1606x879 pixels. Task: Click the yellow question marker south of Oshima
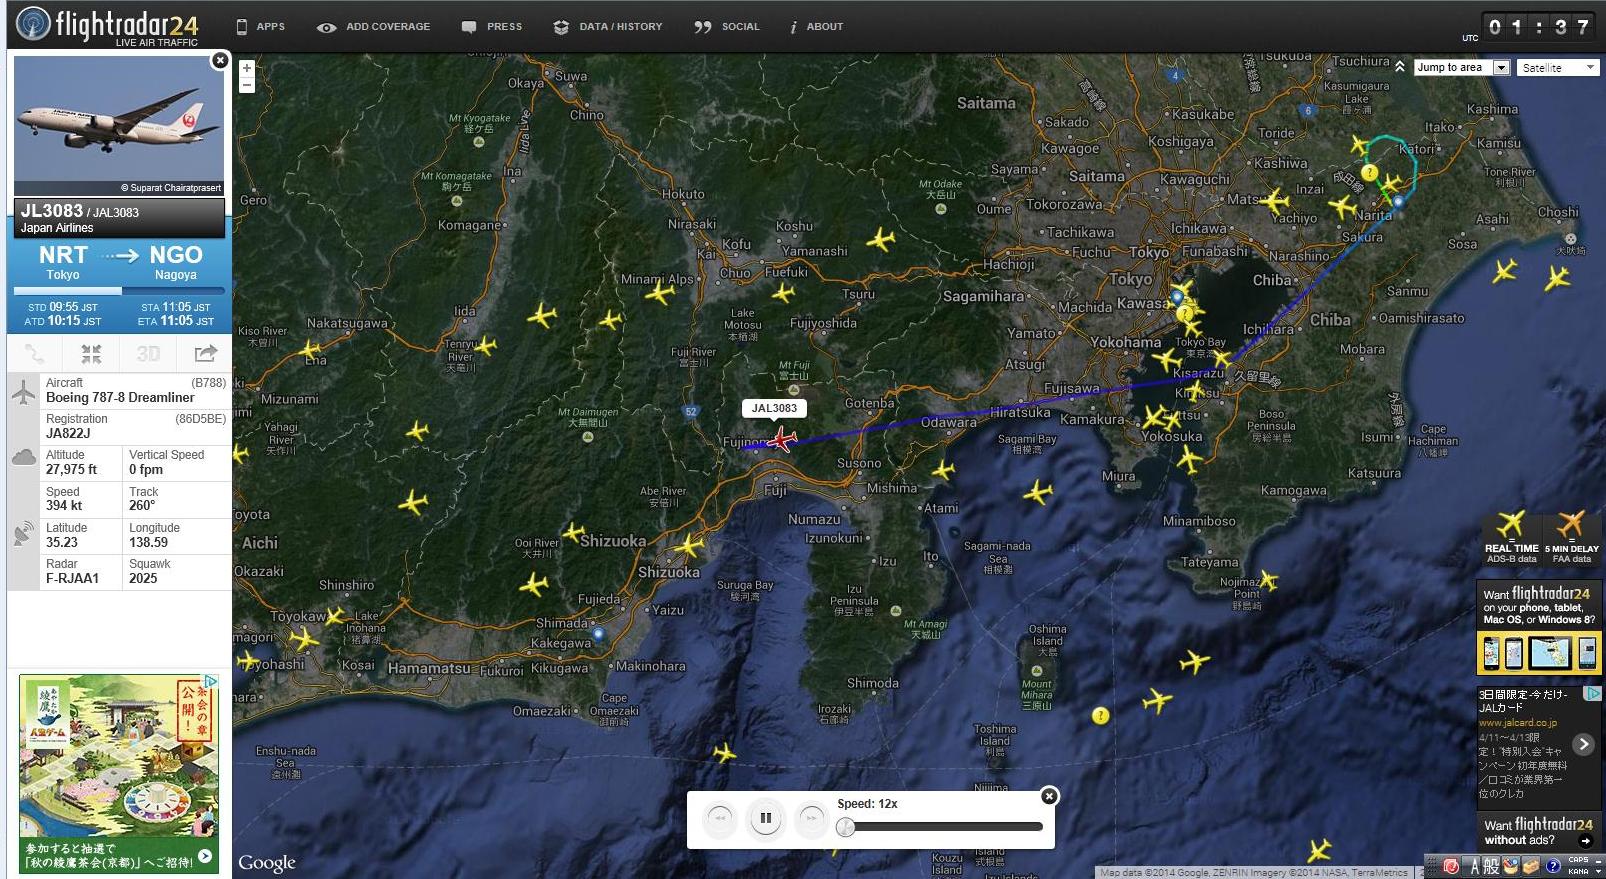tap(1100, 716)
